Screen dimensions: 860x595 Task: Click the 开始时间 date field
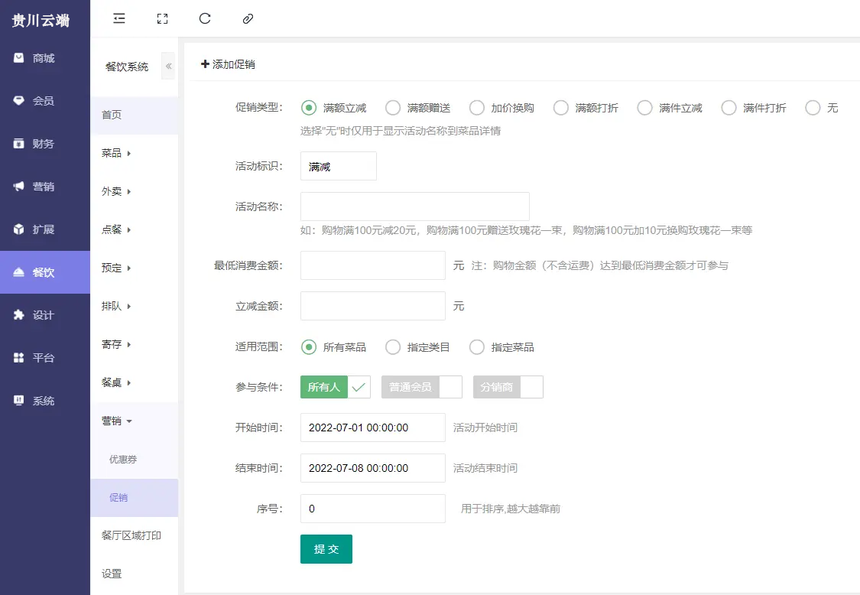373,428
